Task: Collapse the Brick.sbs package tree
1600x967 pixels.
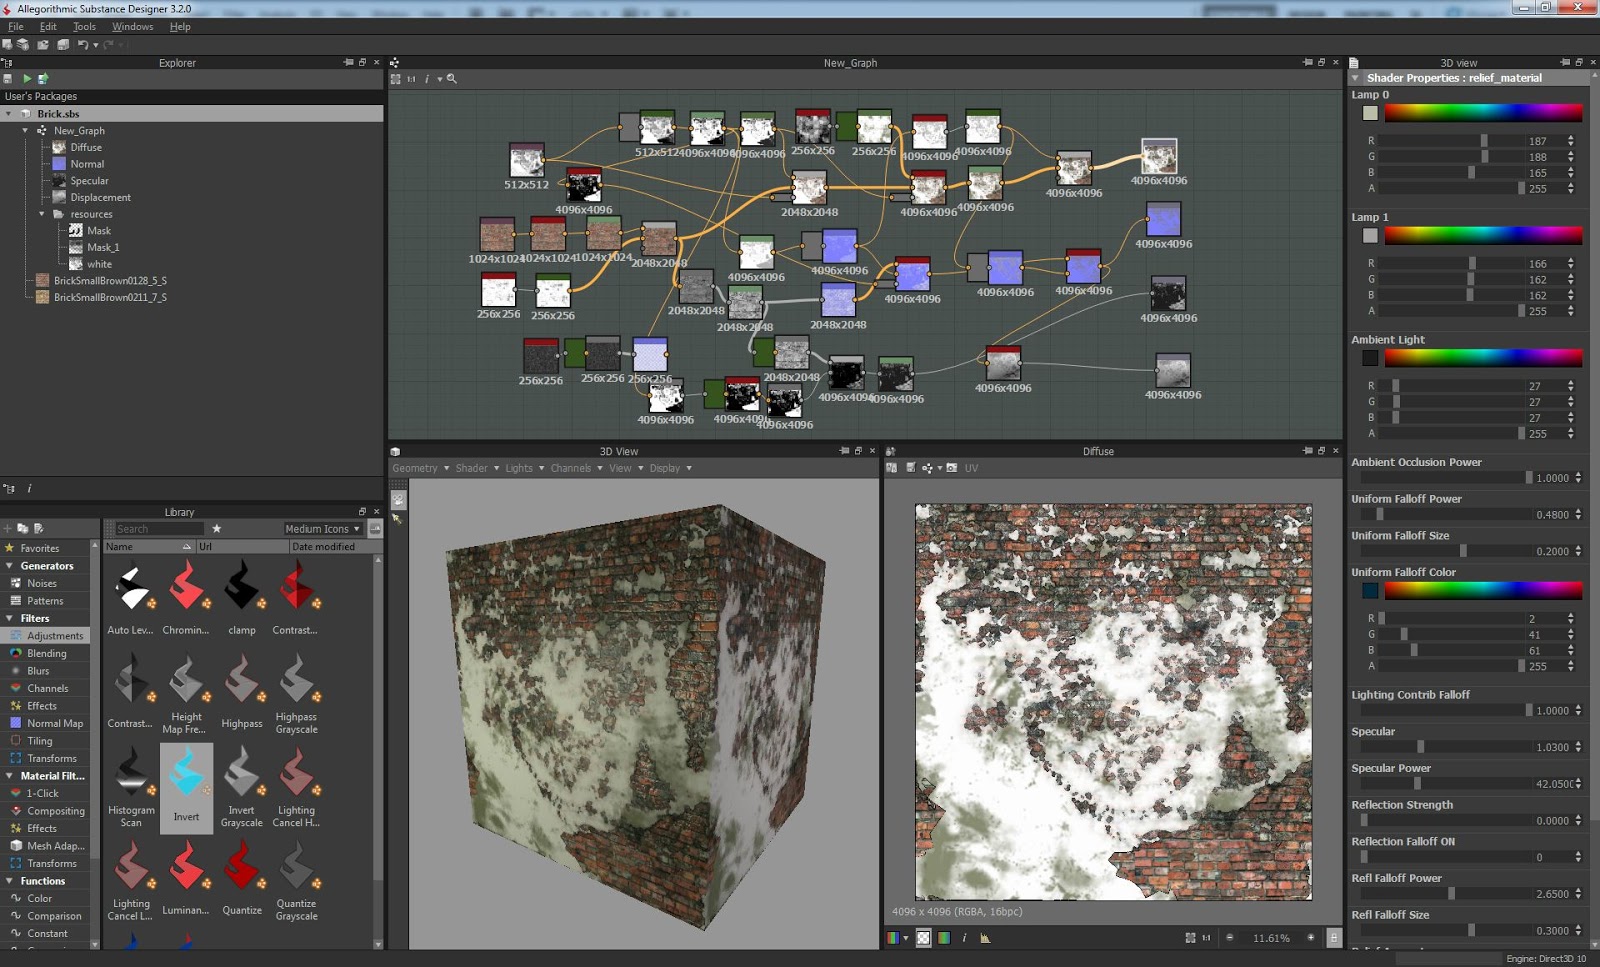Action: click(9, 114)
